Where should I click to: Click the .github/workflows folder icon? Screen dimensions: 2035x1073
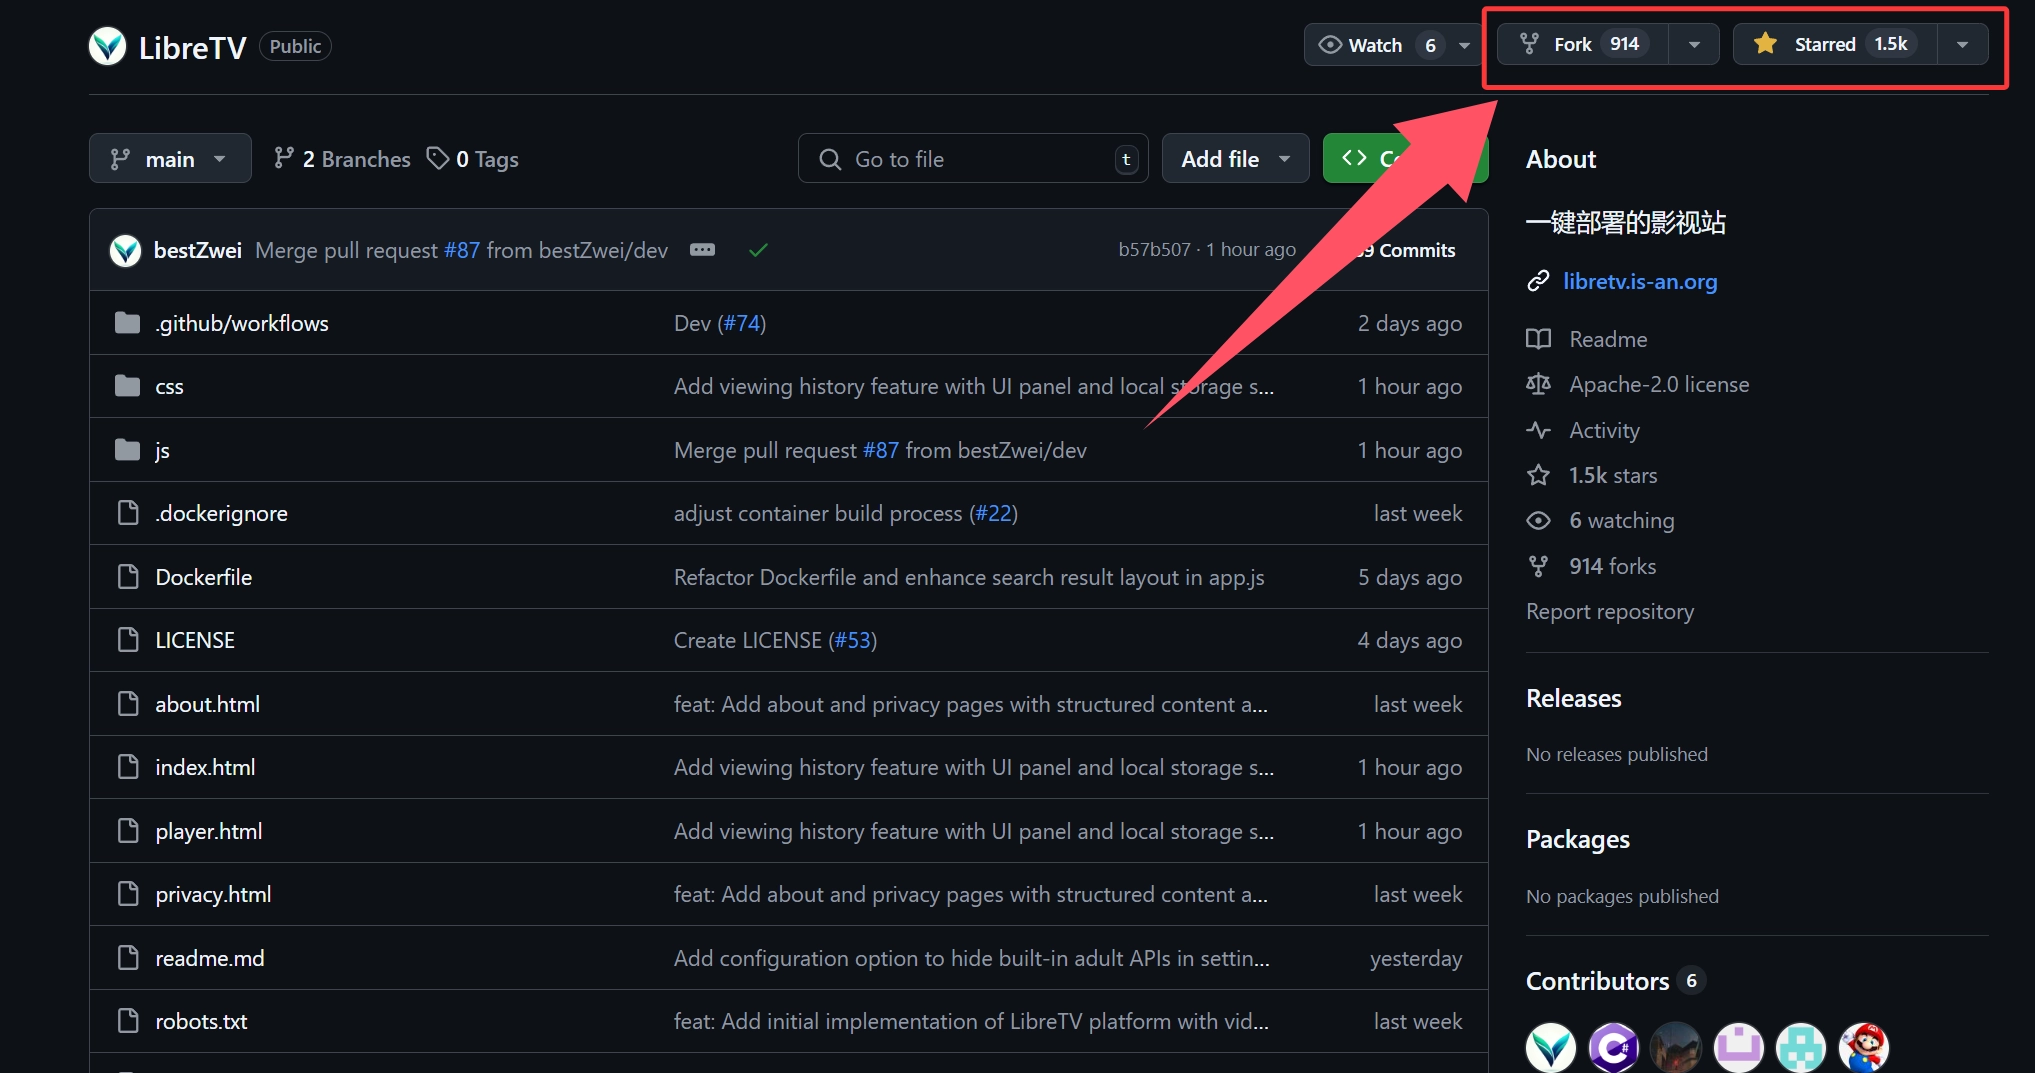(x=127, y=323)
